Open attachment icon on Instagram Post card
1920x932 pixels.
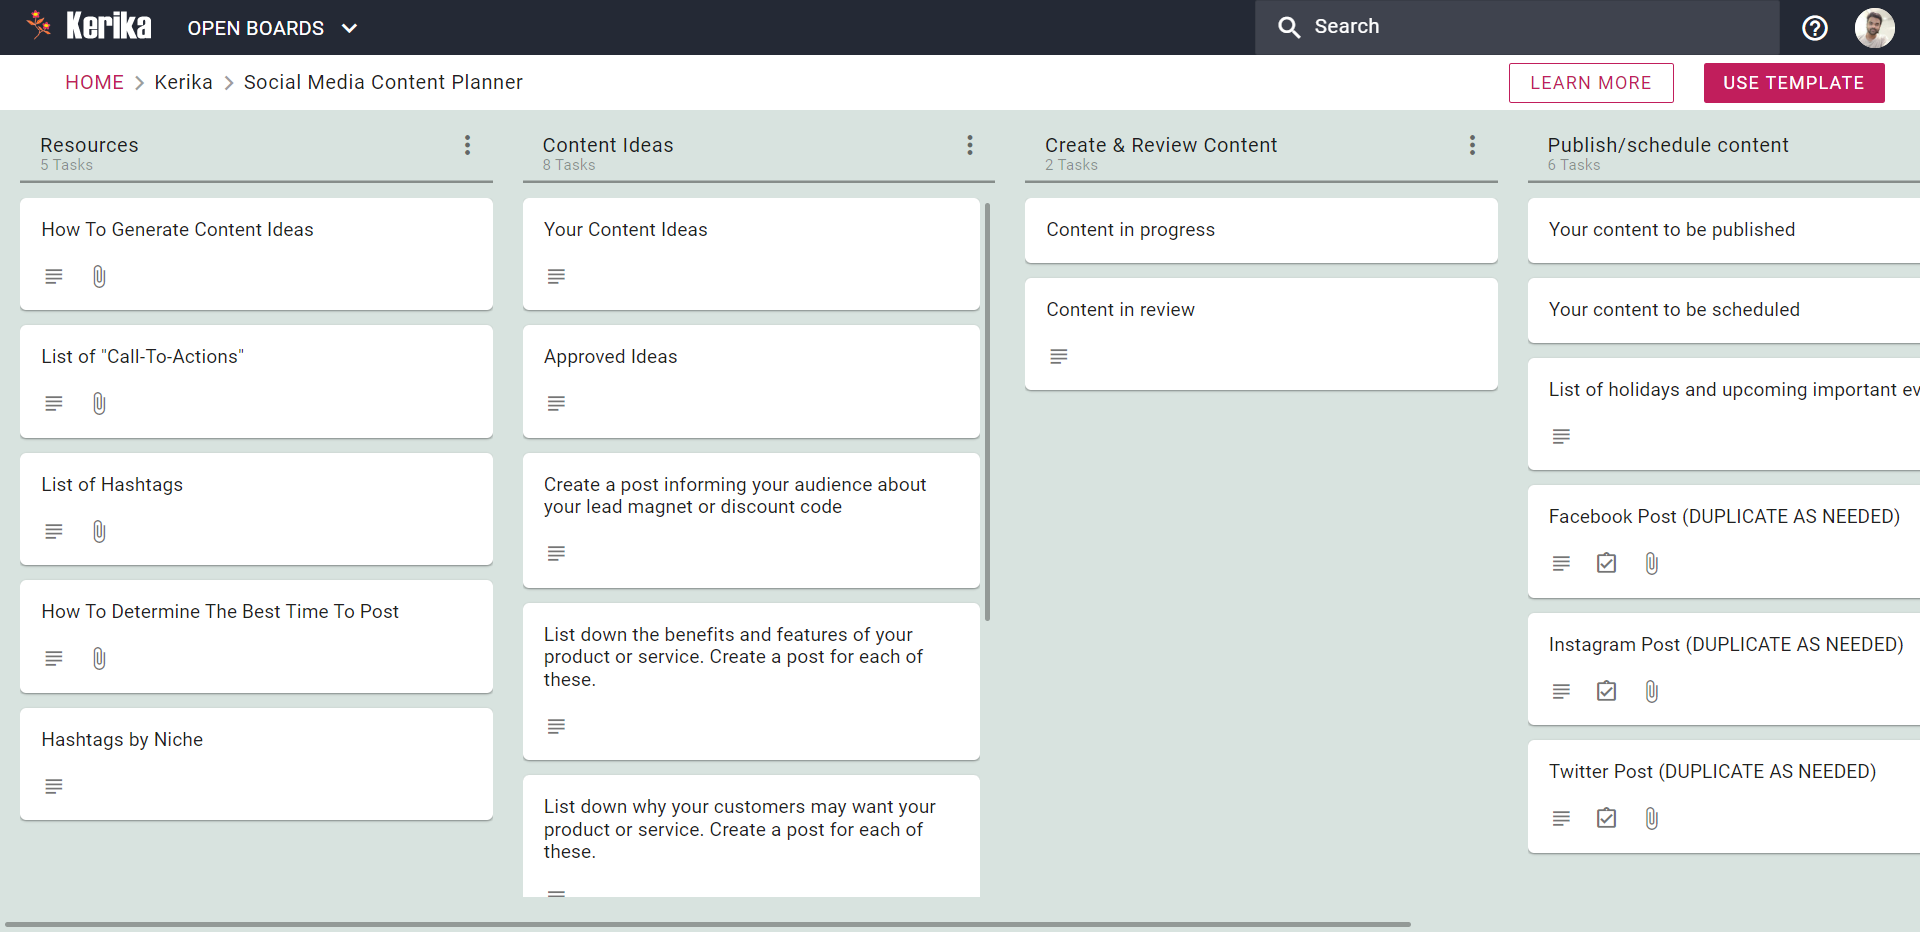click(x=1652, y=691)
